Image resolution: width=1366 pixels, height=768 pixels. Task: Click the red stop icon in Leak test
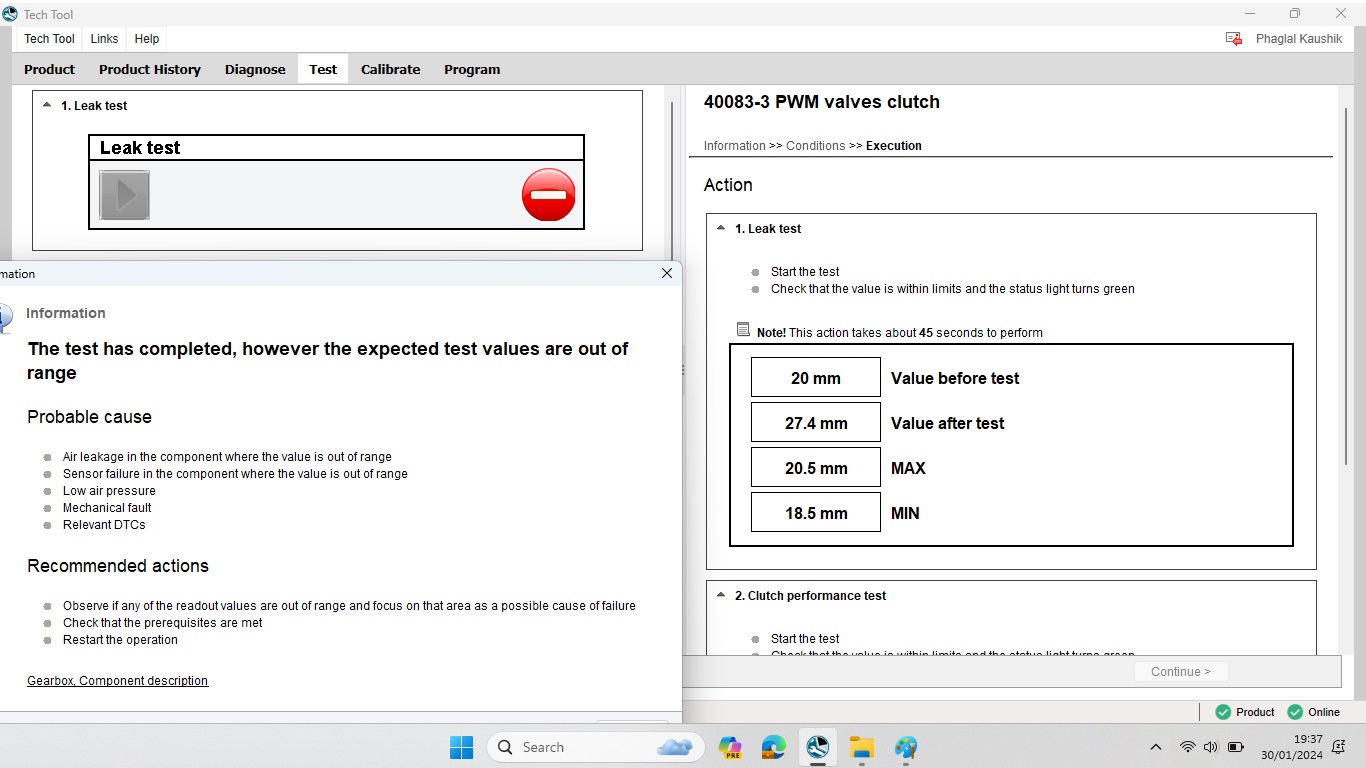(x=549, y=194)
